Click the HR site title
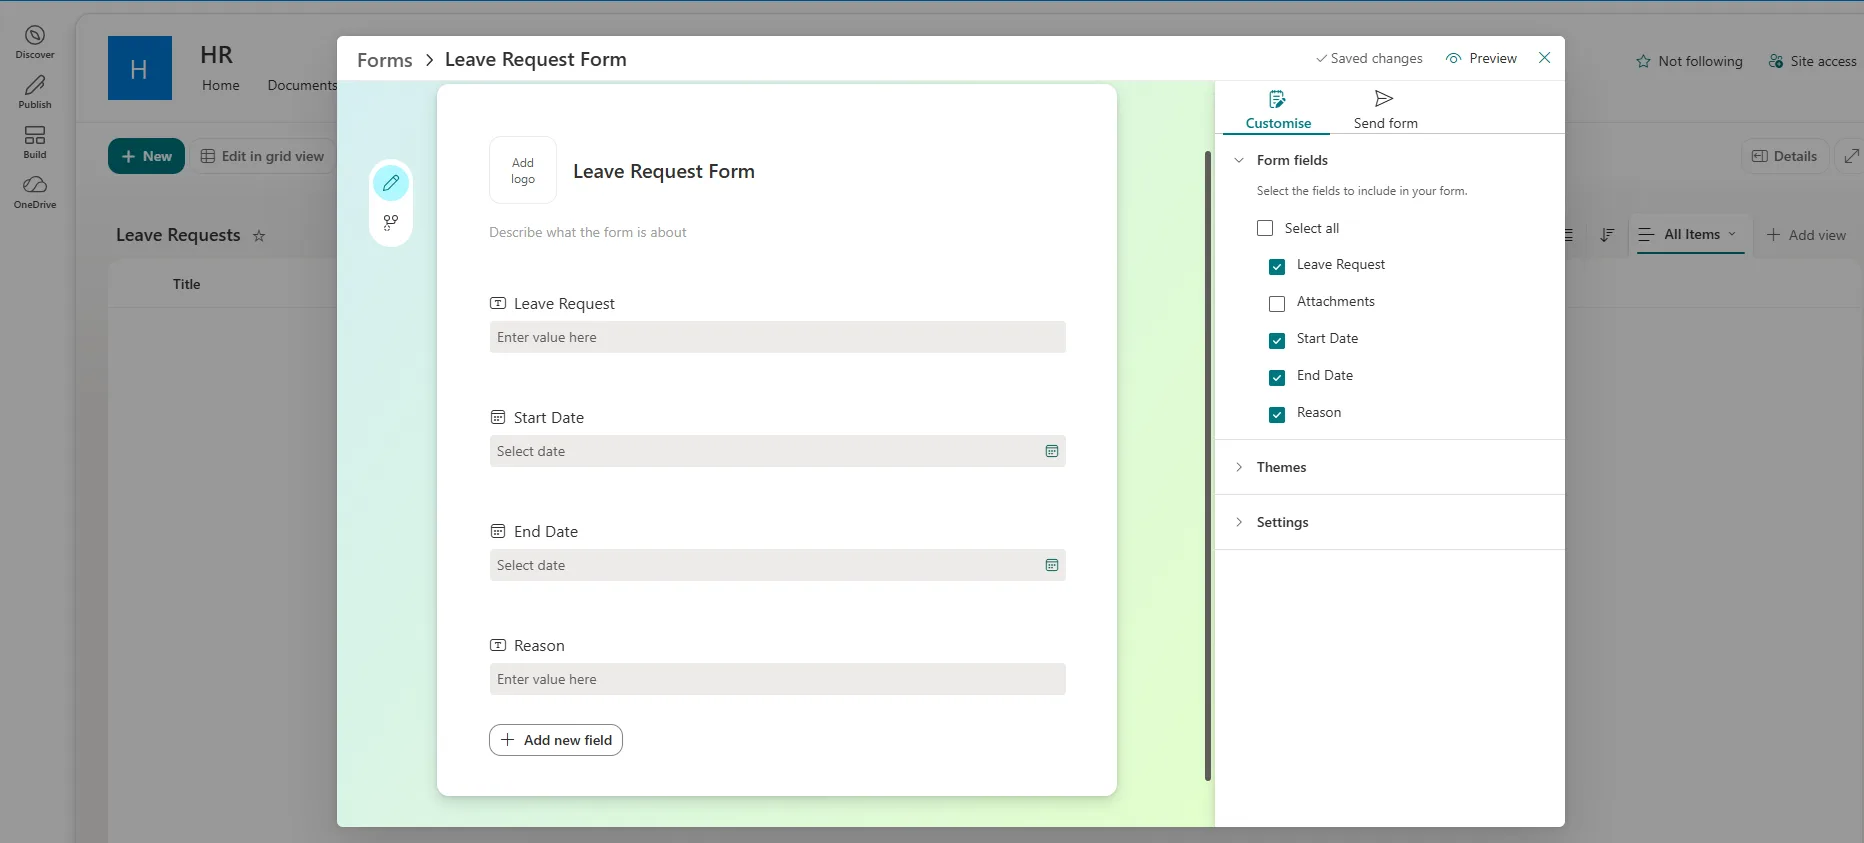 (216, 55)
